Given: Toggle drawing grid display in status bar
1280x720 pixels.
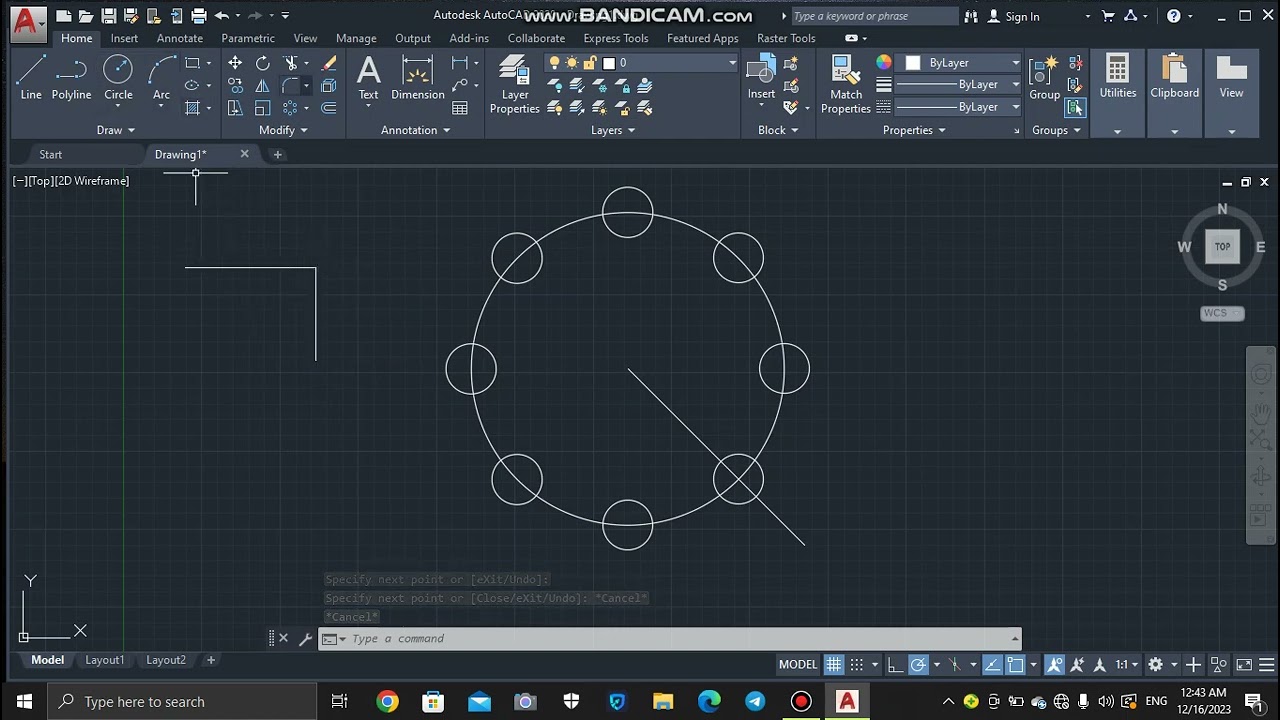Looking at the screenshot, I should (833, 664).
